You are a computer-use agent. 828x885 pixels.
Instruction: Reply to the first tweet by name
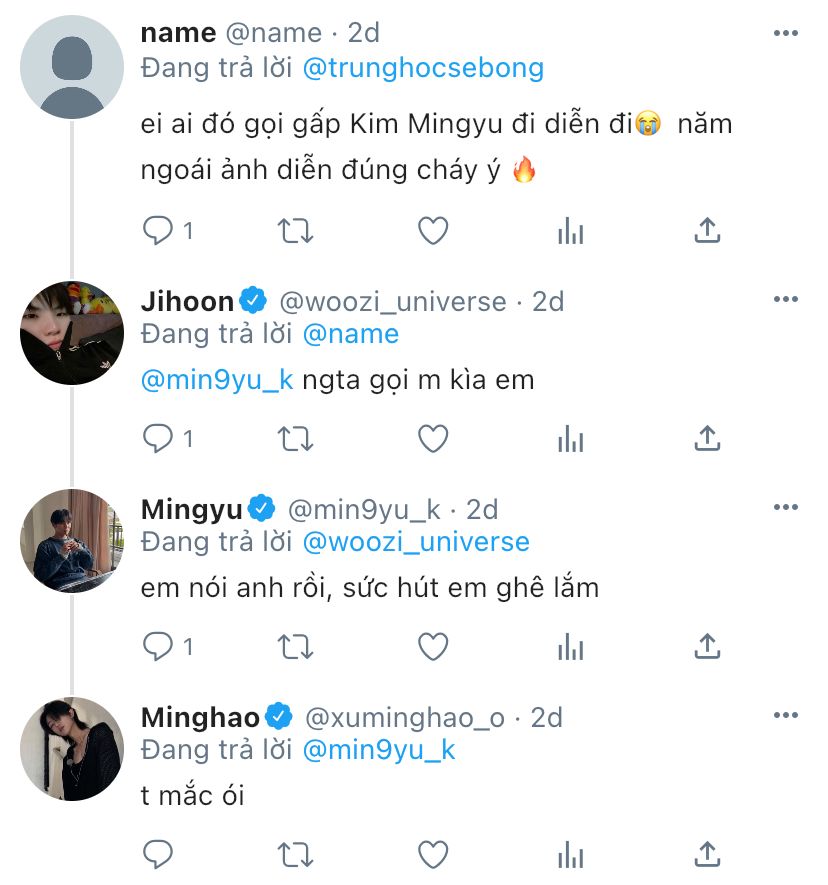click(158, 231)
